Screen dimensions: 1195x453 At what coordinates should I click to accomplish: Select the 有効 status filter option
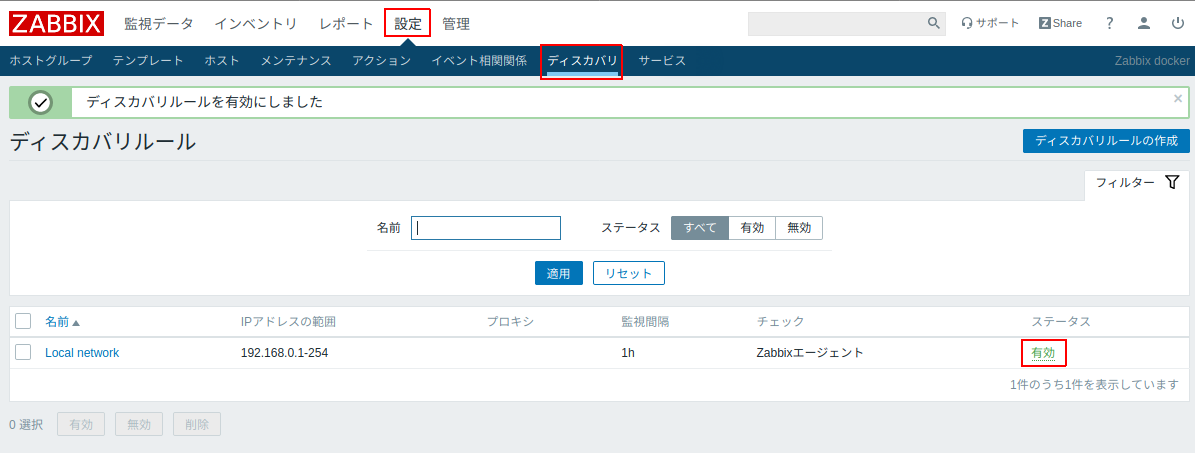point(751,228)
